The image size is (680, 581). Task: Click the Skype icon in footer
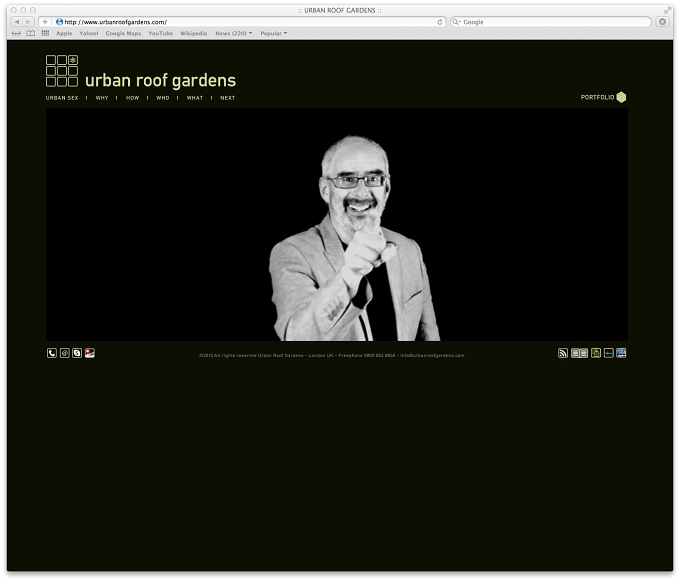(77, 353)
